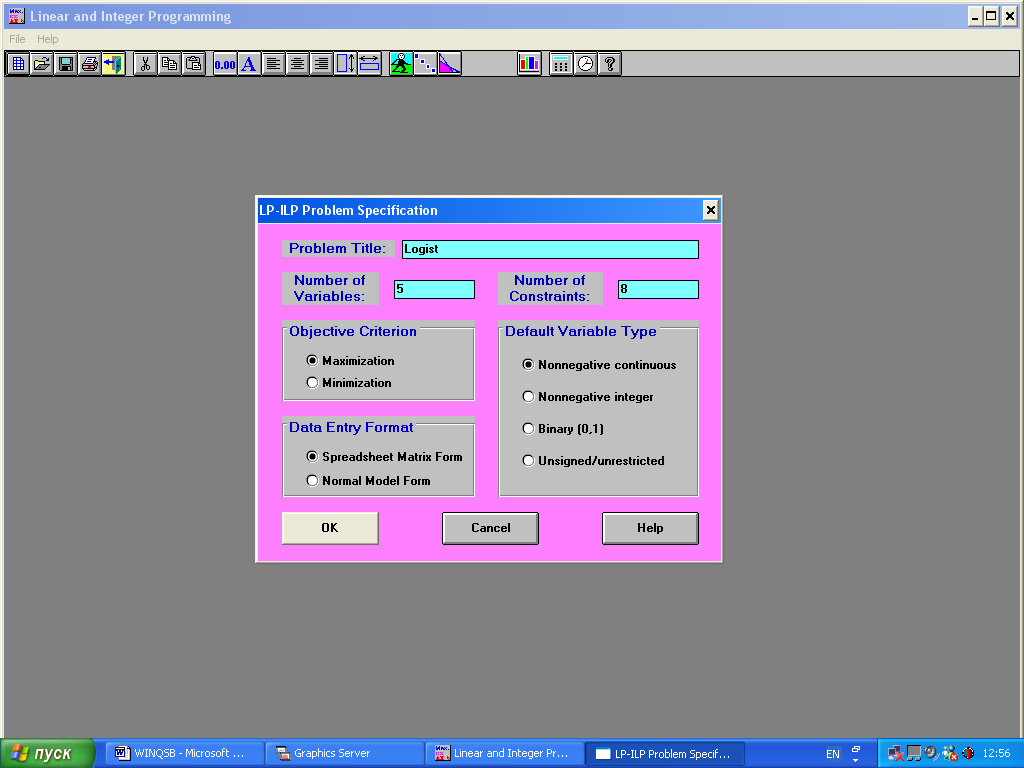The image size is (1024, 768).
Task: Select the Minimization objective
Action: [349, 383]
